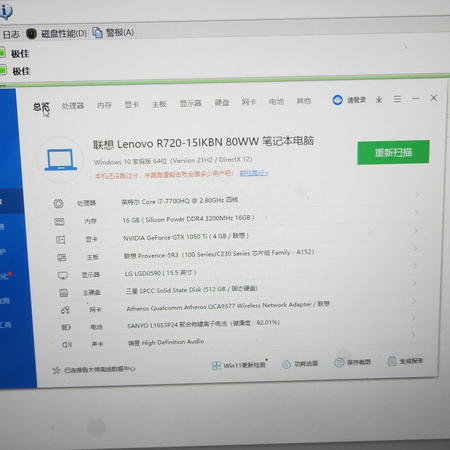Open the hamburger menu icon

pyautogui.click(x=397, y=99)
